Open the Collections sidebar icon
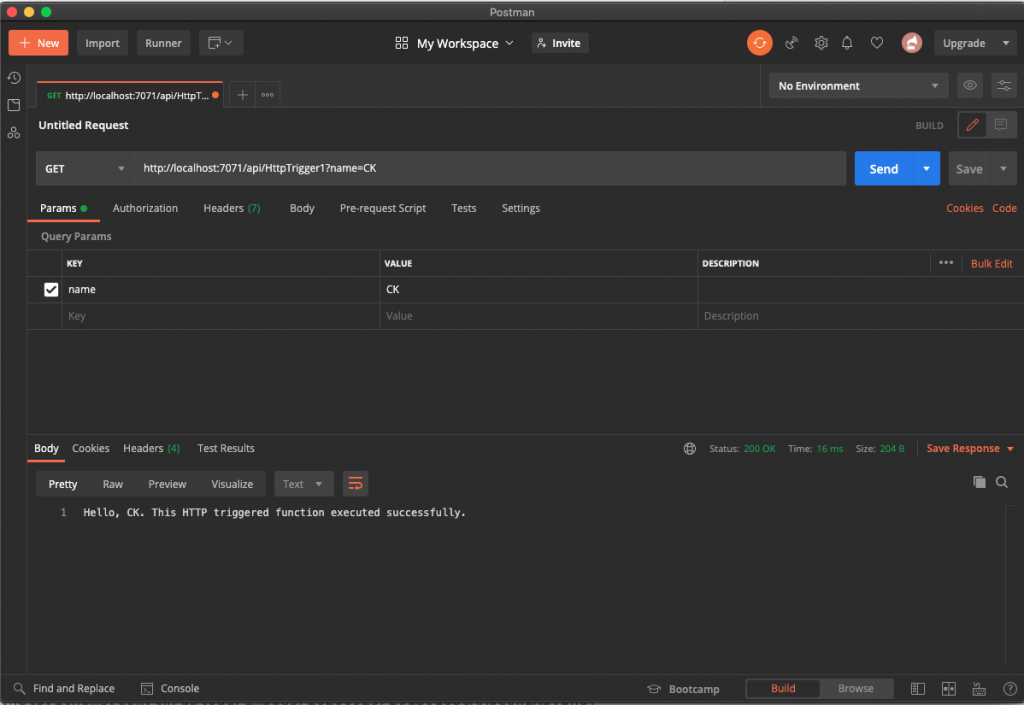The height and width of the screenshot is (705, 1024). tap(14, 105)
